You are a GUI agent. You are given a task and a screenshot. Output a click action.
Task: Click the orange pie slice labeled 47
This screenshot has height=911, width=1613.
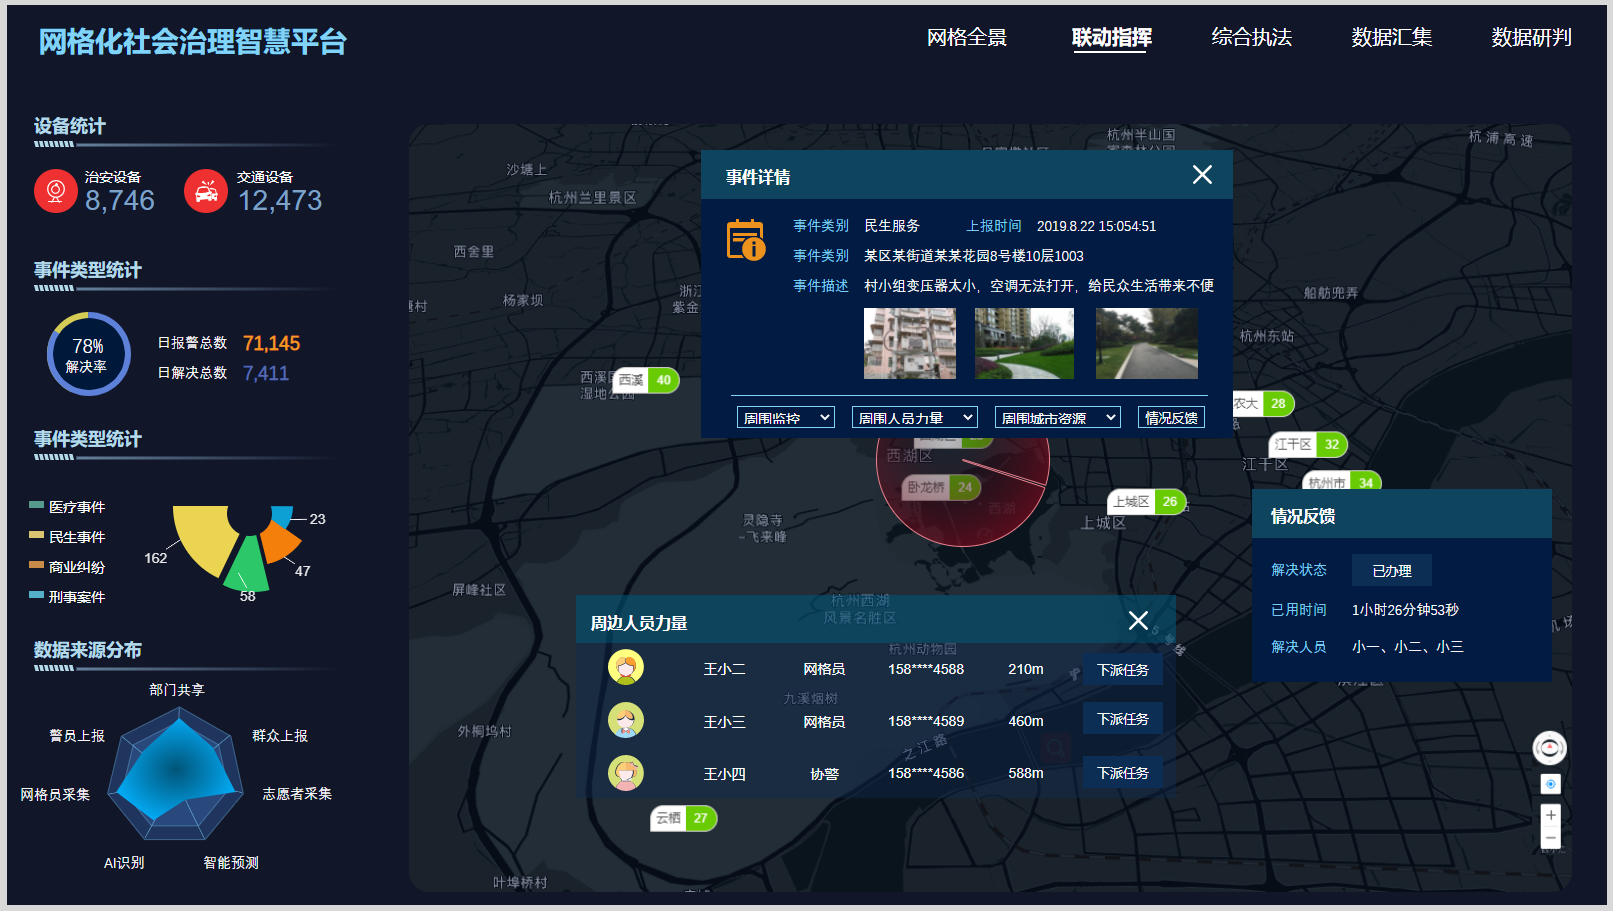[280, 541]
